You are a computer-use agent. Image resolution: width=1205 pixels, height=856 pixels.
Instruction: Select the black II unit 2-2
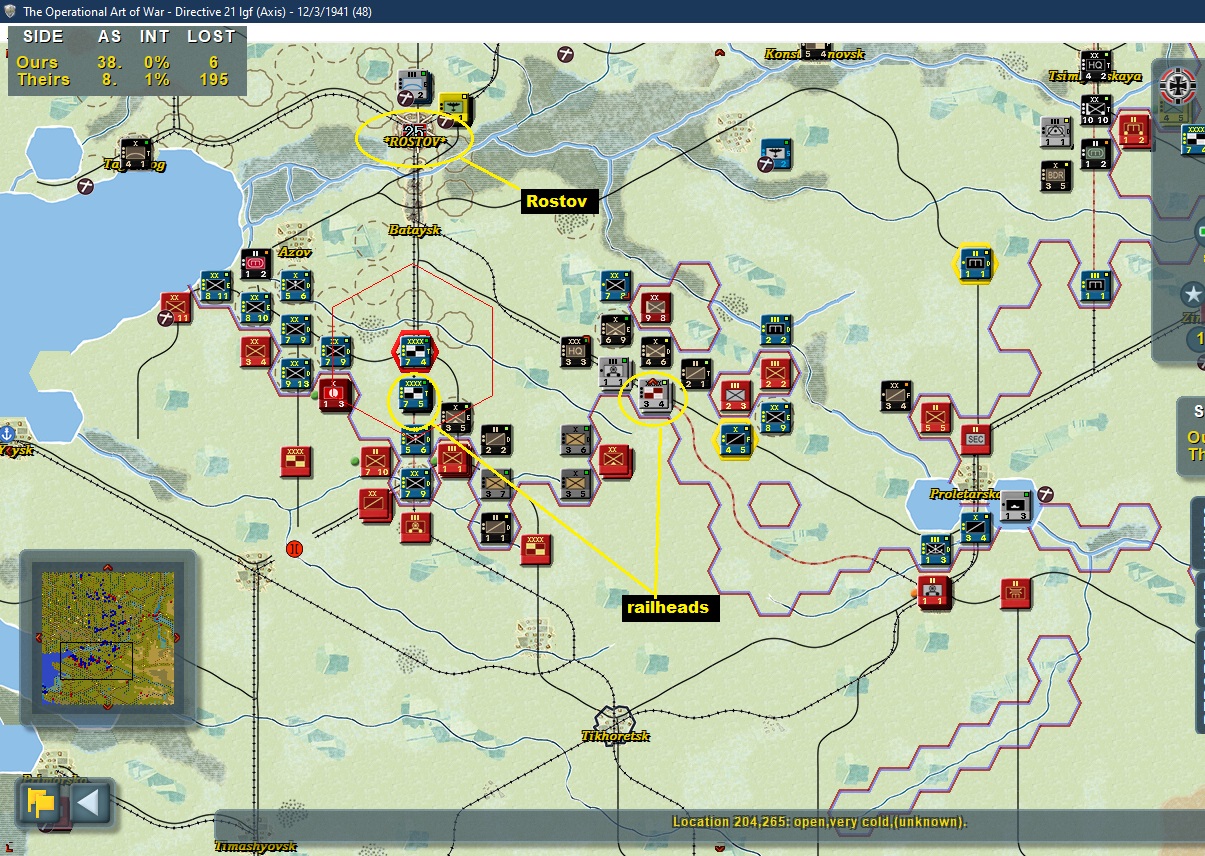496,439
